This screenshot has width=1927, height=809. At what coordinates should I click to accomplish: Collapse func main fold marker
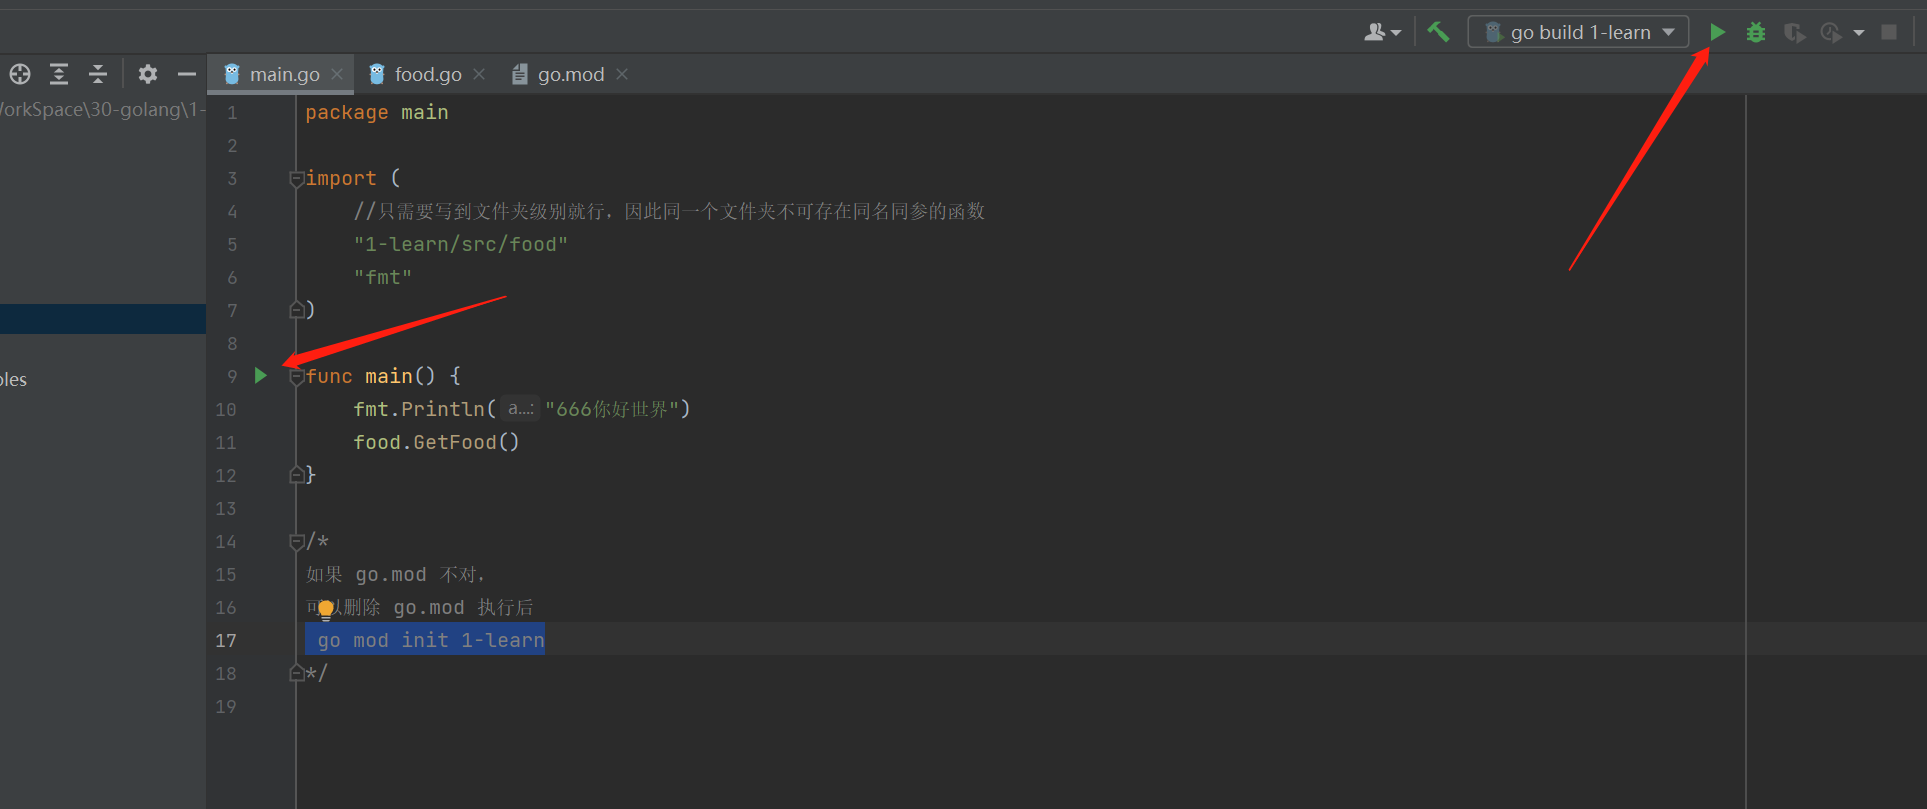pyautogui.click(x=296, y=377)
